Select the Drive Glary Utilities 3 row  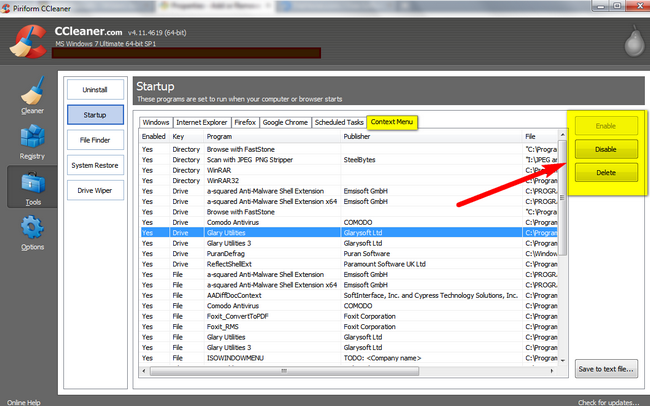(349, 243)
